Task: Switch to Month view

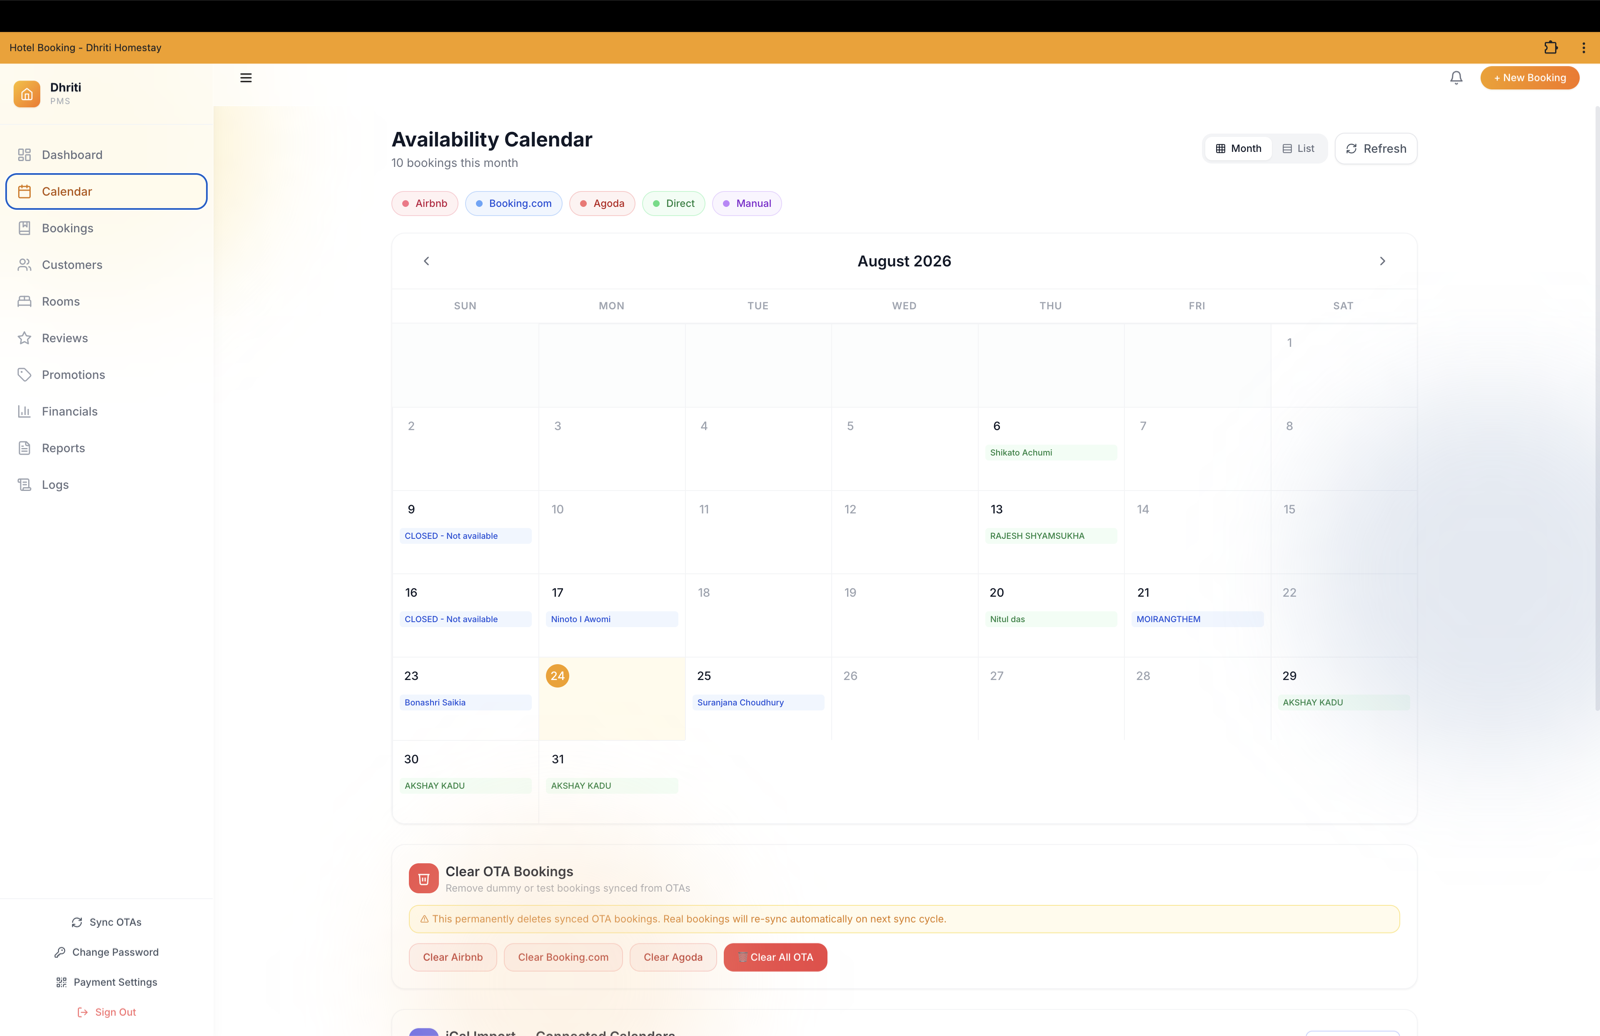Action: (1238, 148)
